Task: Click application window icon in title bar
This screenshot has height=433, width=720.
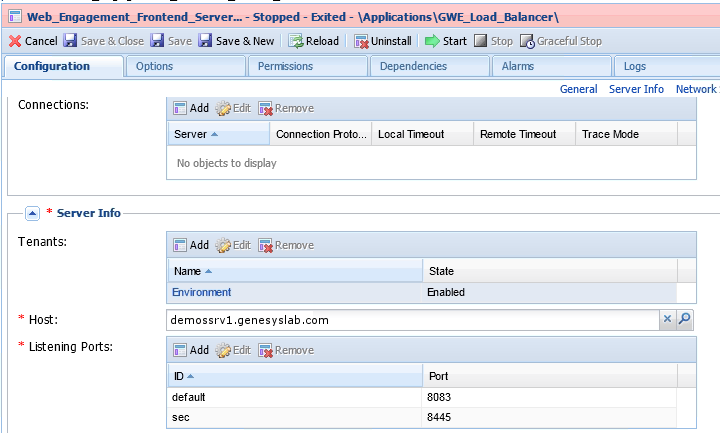Action: click(15, 17)
